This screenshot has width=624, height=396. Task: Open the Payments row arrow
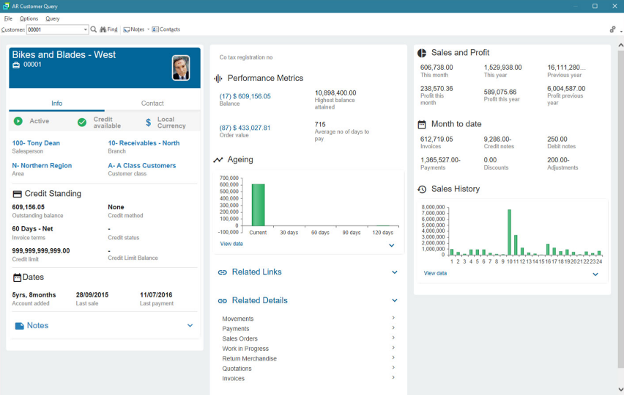tap(393, 328)
